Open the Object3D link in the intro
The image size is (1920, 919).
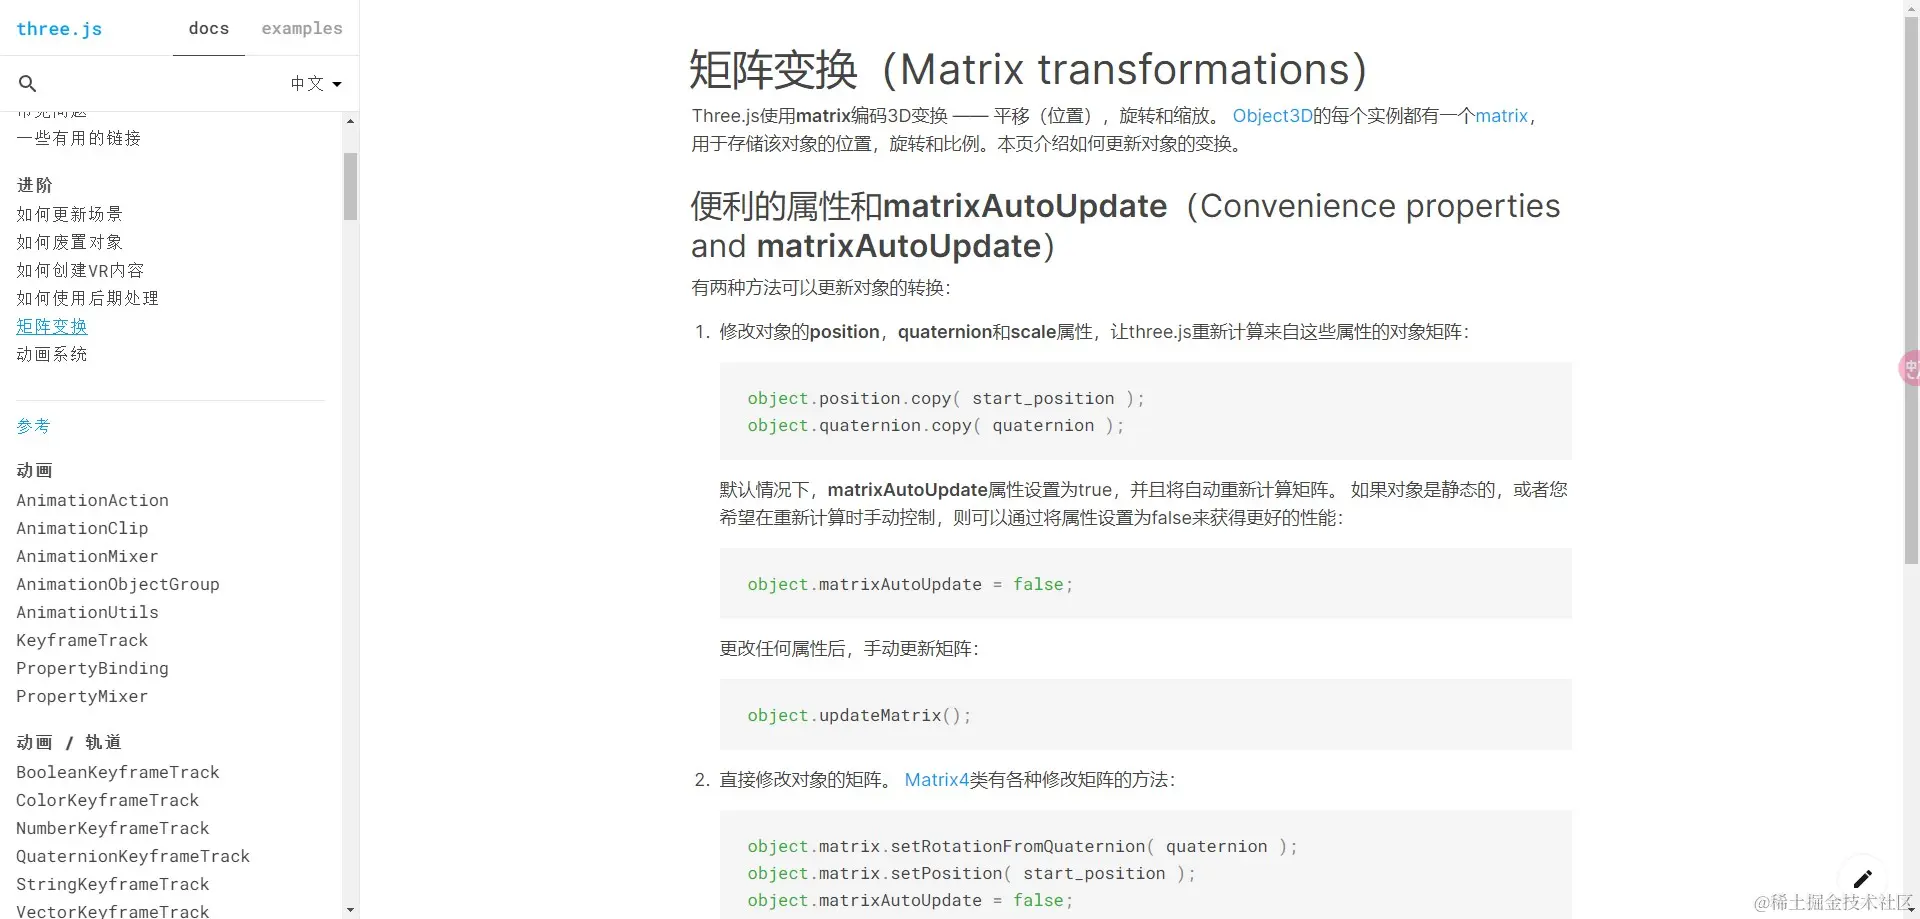1272,116
